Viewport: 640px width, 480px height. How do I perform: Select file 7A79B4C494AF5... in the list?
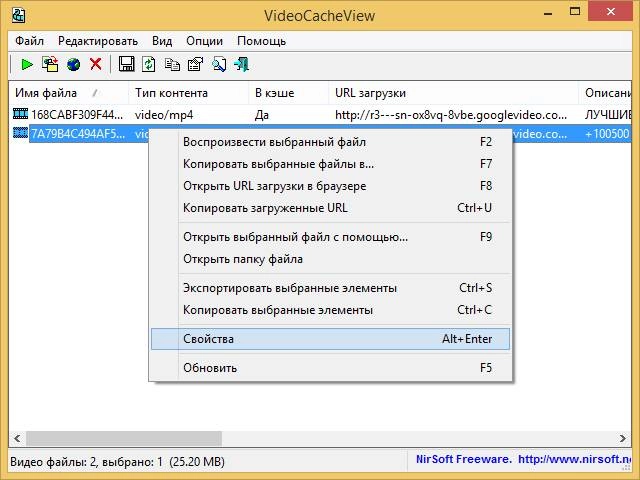pos(78,134)
